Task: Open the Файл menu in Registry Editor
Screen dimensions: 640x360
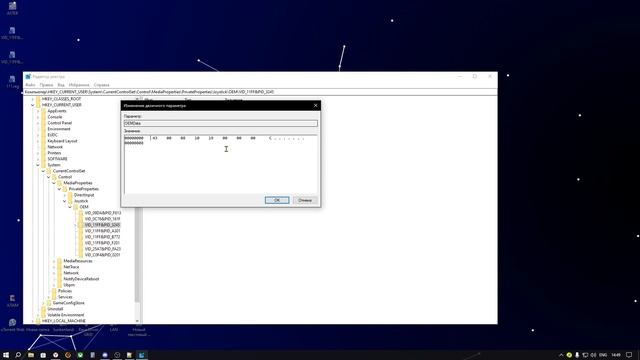Action: point(30,85)
